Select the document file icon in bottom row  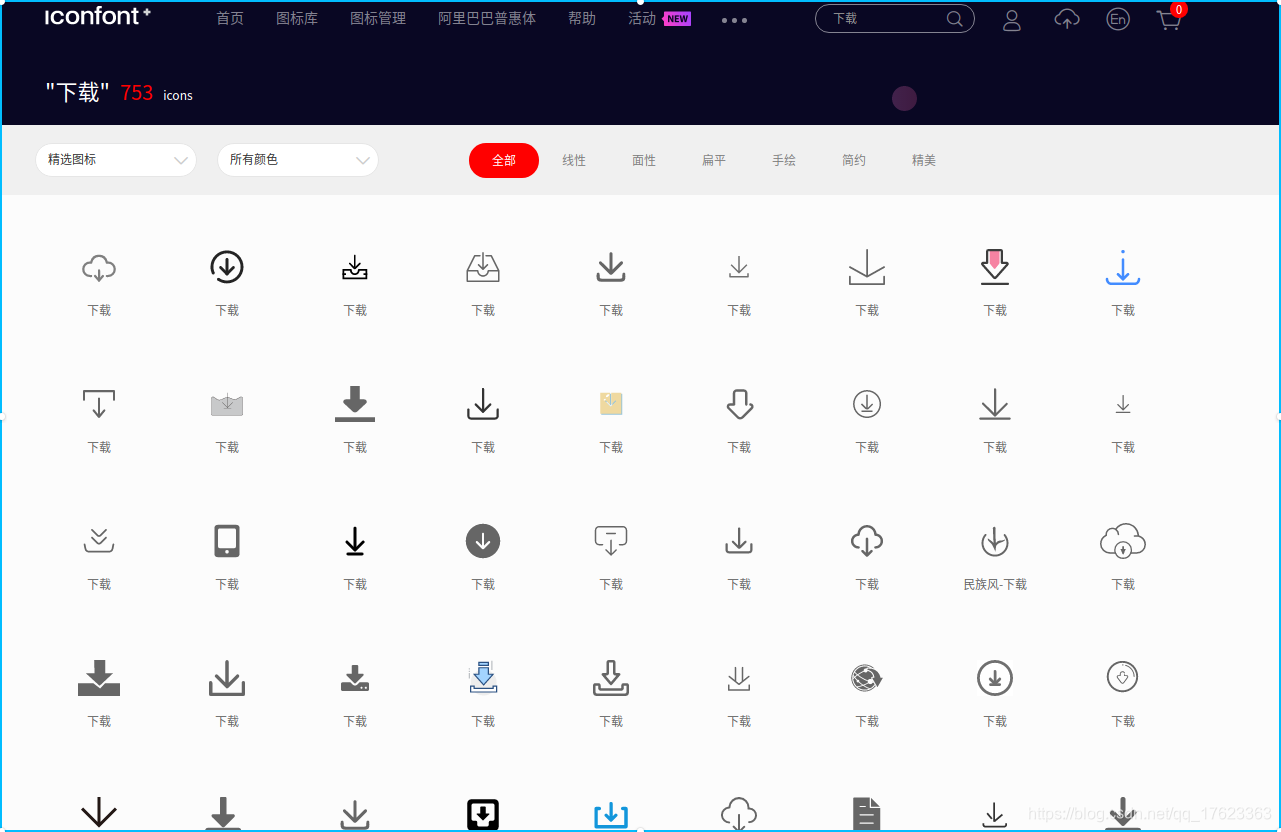[867, 814]
